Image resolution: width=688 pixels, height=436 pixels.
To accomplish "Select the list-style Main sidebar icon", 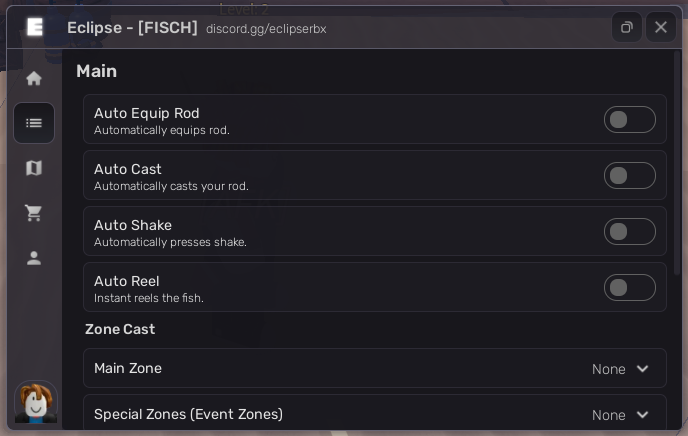I will coord(34,123).
